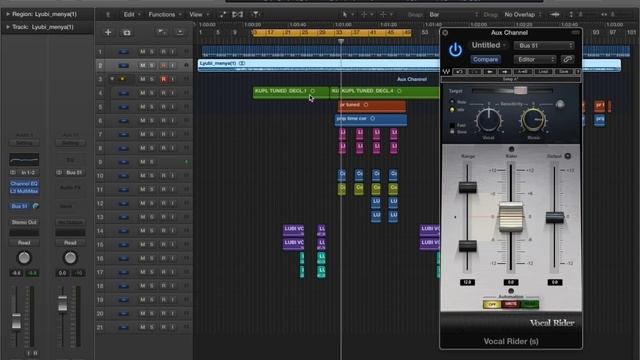Viewport: 640px width, 360px height.
Task: Click the global tracks flag button
Action: [162, 32]
